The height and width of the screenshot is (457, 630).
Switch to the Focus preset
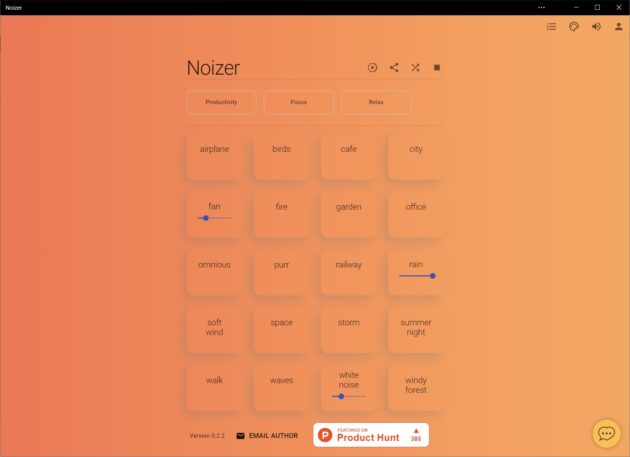[298, 102]
